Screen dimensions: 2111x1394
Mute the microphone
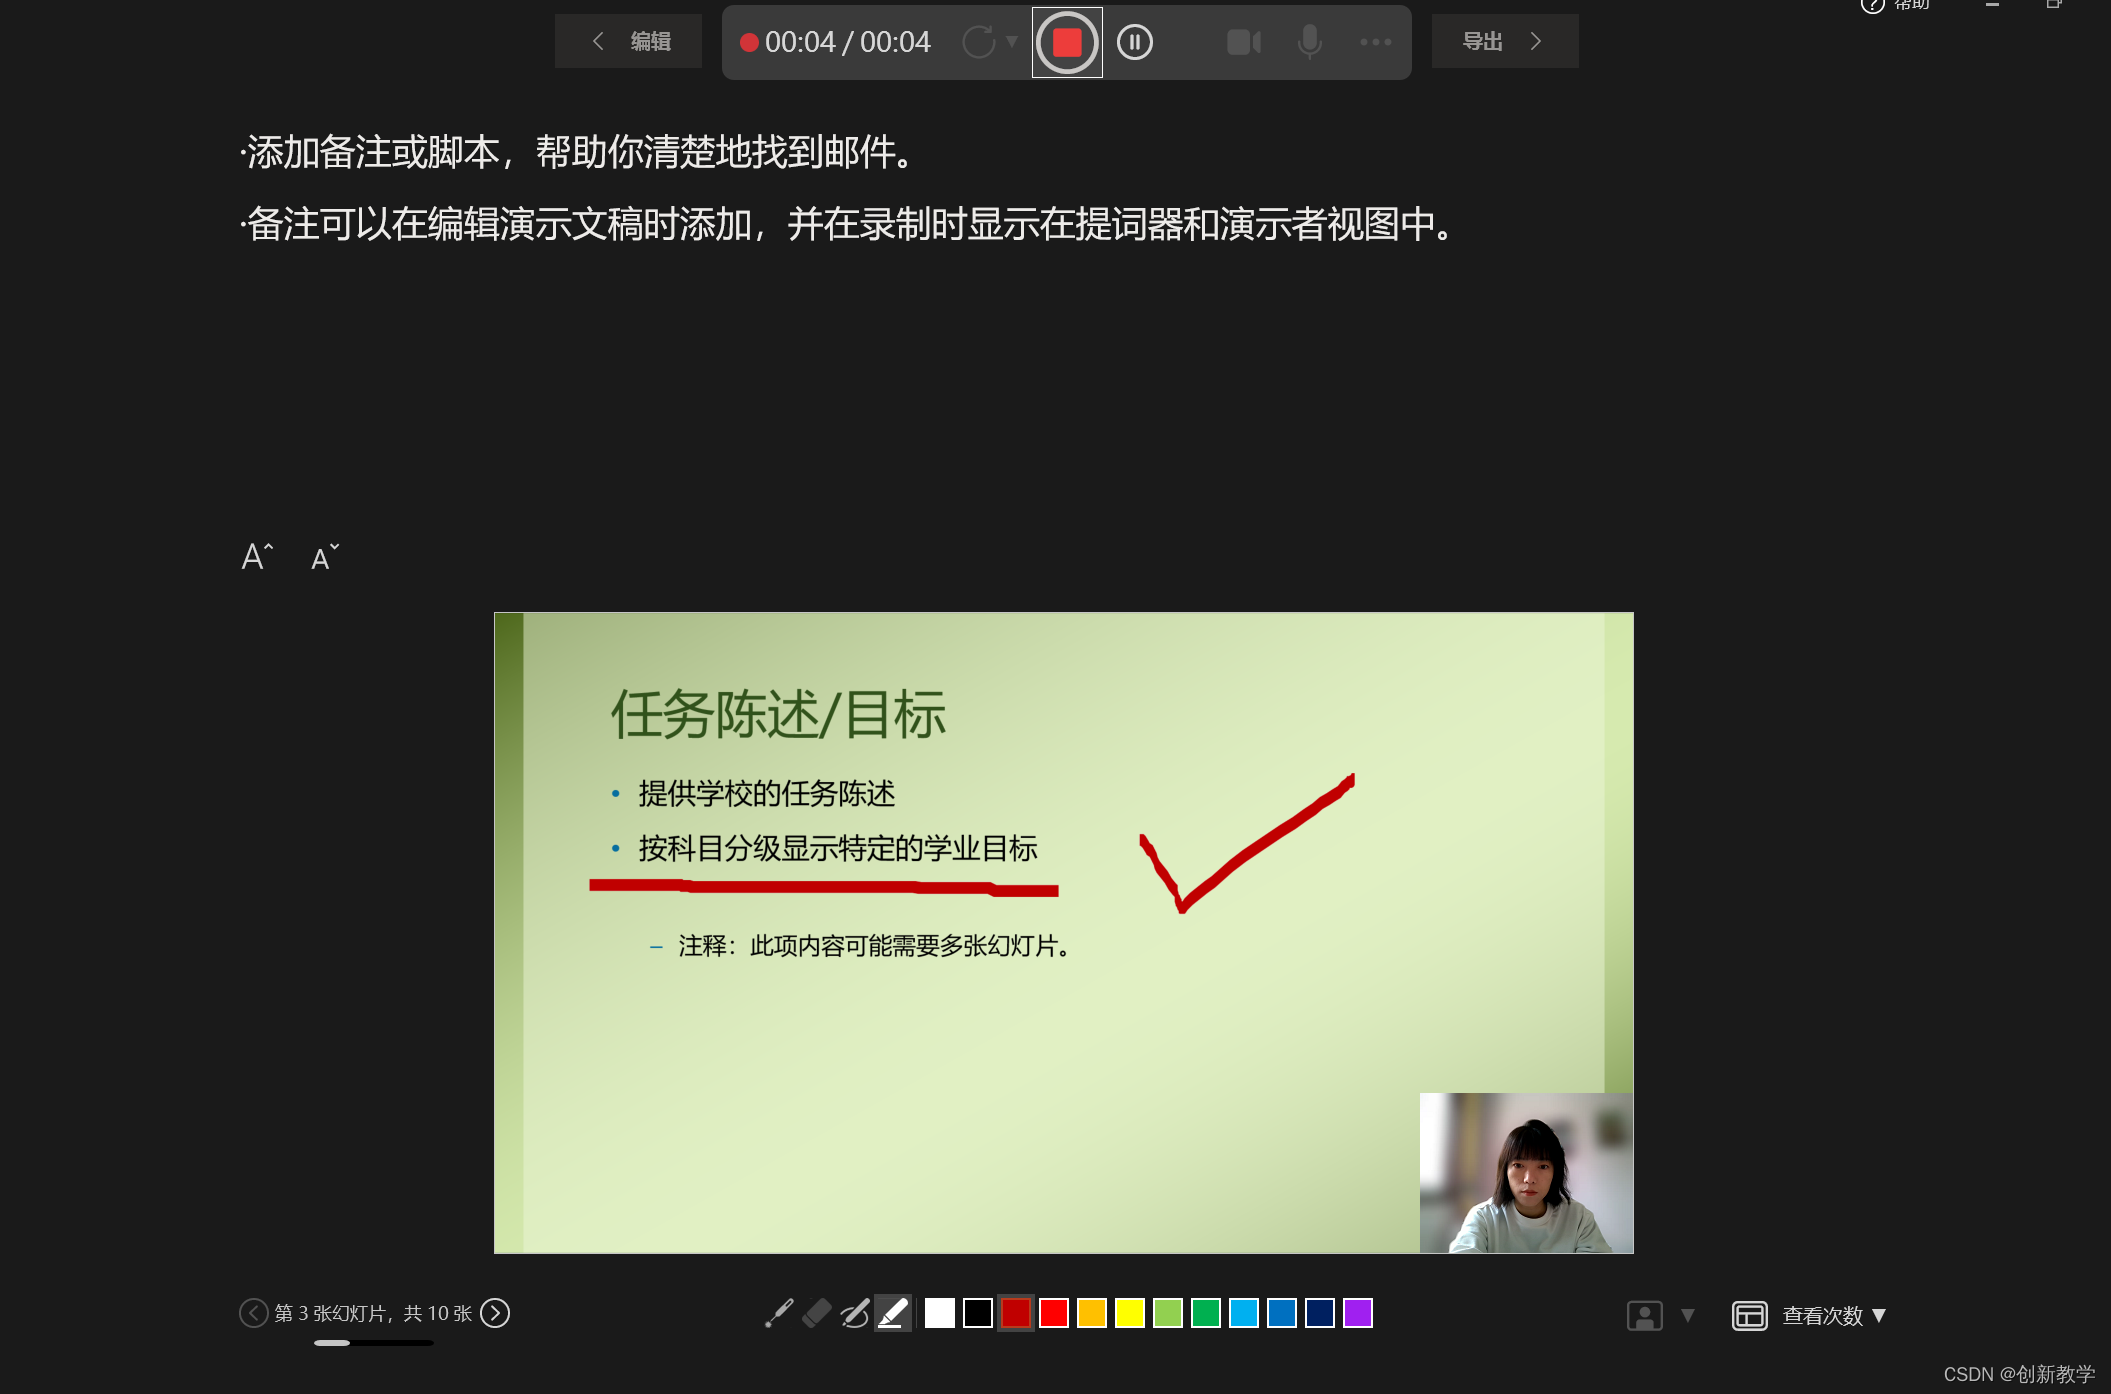click(1309, 42)
